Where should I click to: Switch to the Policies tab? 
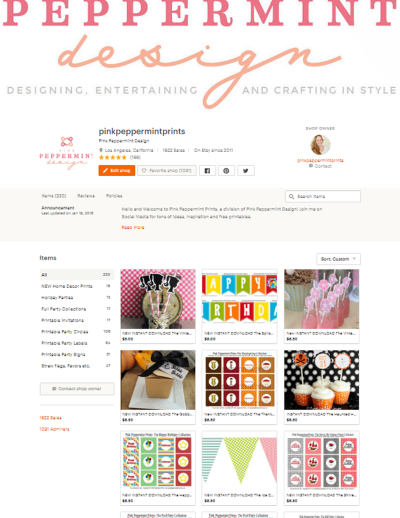[x=114, y=196]
